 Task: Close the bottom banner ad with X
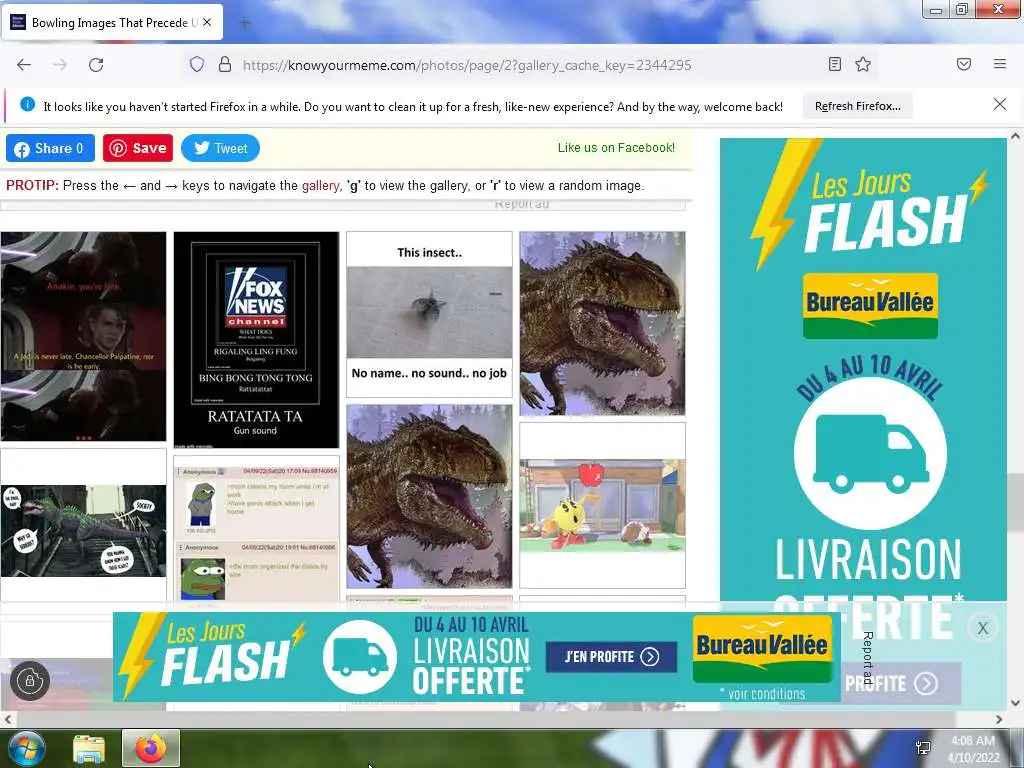pyautogui.click(x=983, y=628)
